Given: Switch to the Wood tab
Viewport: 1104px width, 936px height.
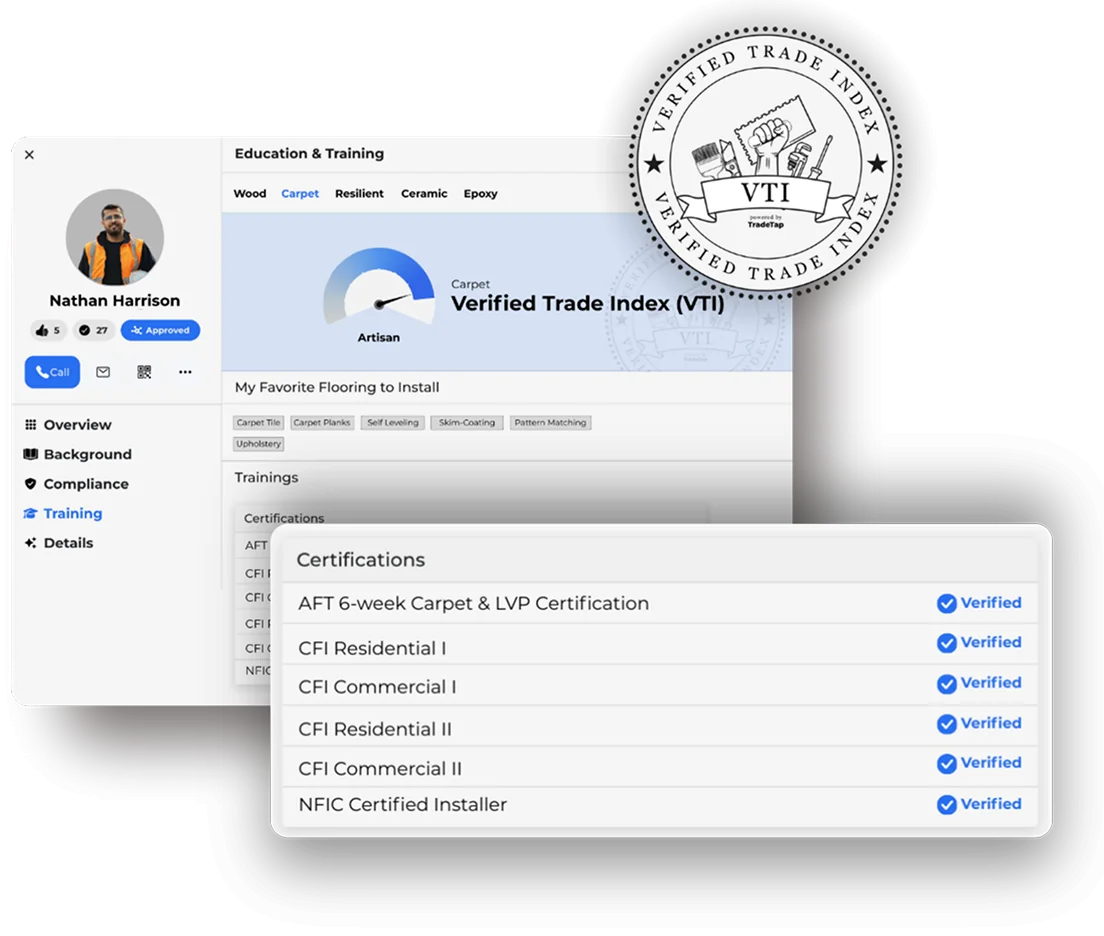Looking at the screenshot, I should tap(250, 194).
